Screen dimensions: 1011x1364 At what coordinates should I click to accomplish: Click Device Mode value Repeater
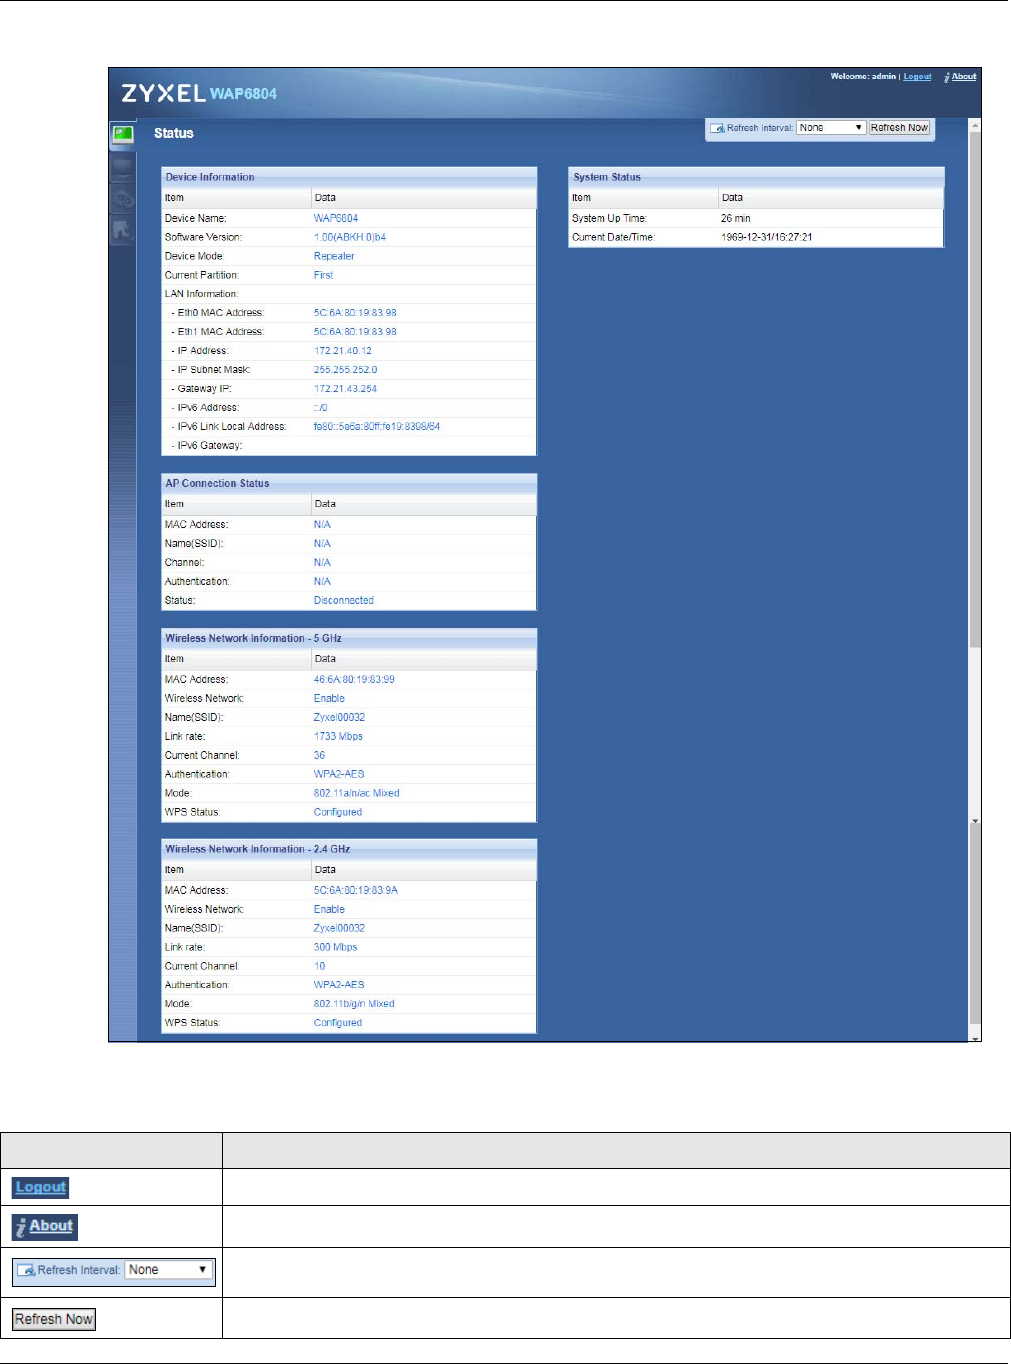tap(334, 256)
